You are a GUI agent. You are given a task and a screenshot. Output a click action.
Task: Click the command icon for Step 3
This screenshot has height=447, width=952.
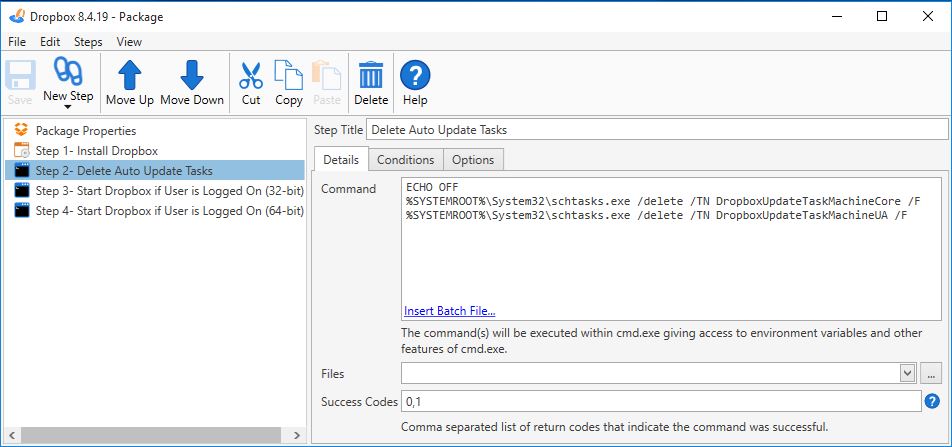tap(21, 190)
